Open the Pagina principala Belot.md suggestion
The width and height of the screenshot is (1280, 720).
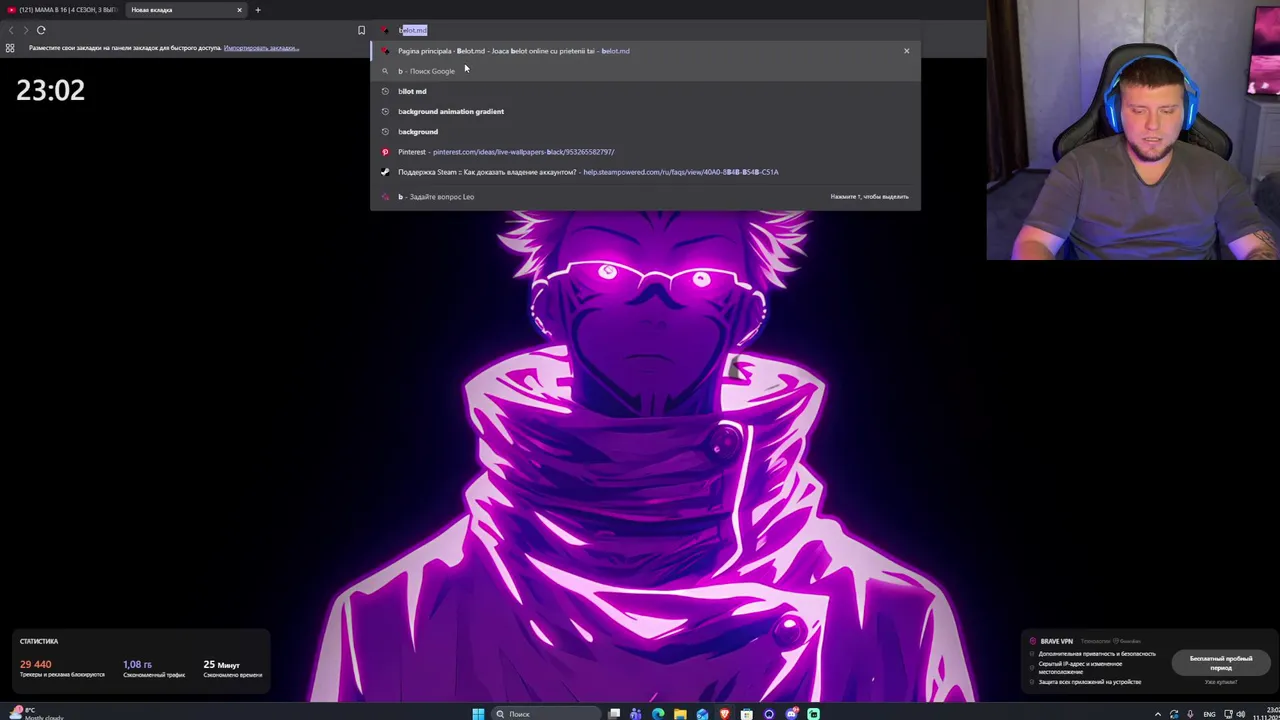click(x=645, y=51)
